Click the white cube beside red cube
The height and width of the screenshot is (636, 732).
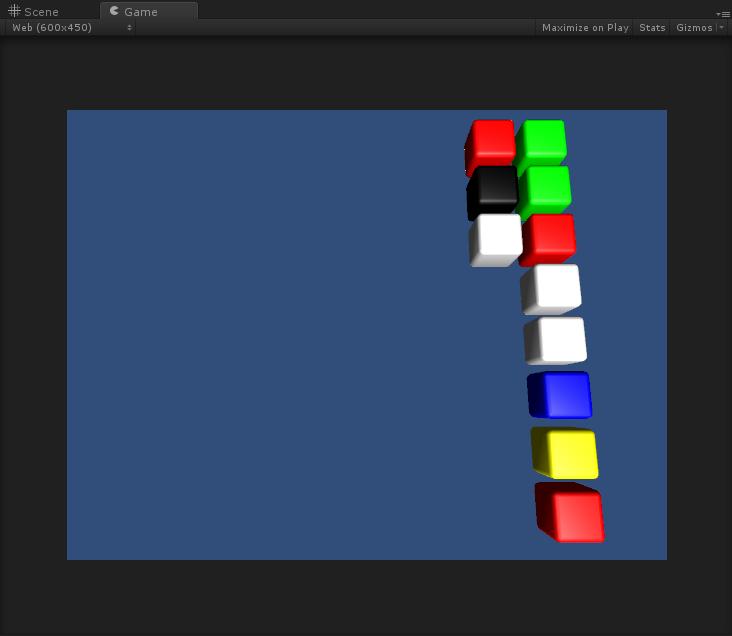click(x=495, y=240)
